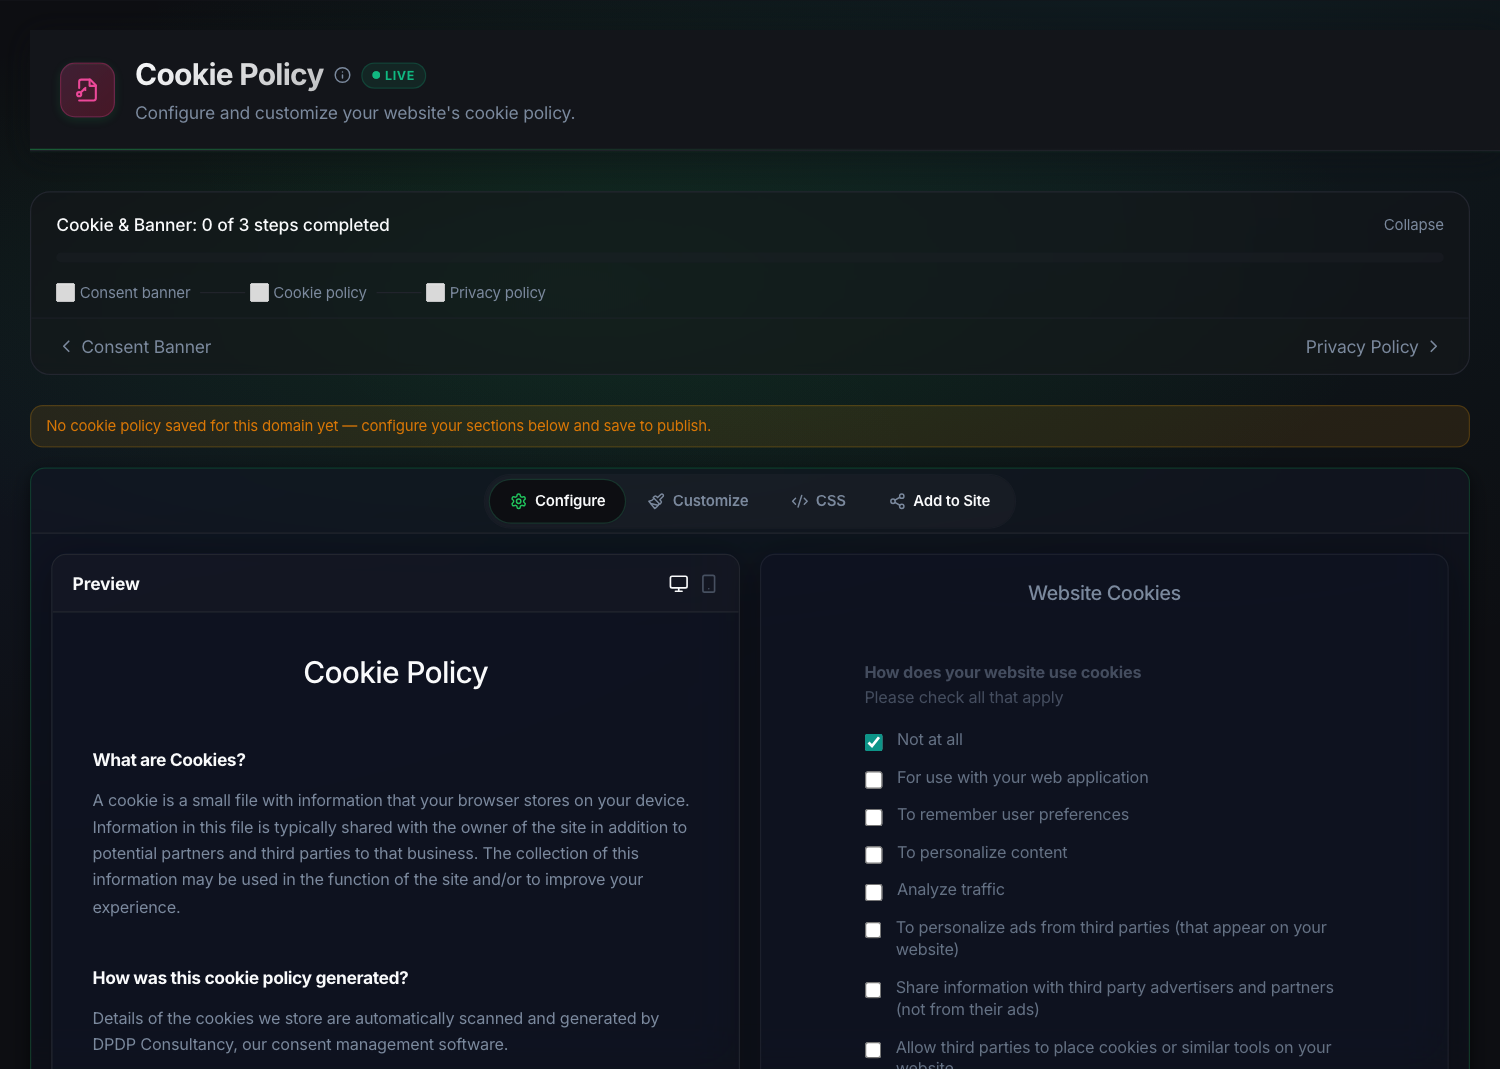
Task: Check To remember user preferences
Action: (874, 817)
